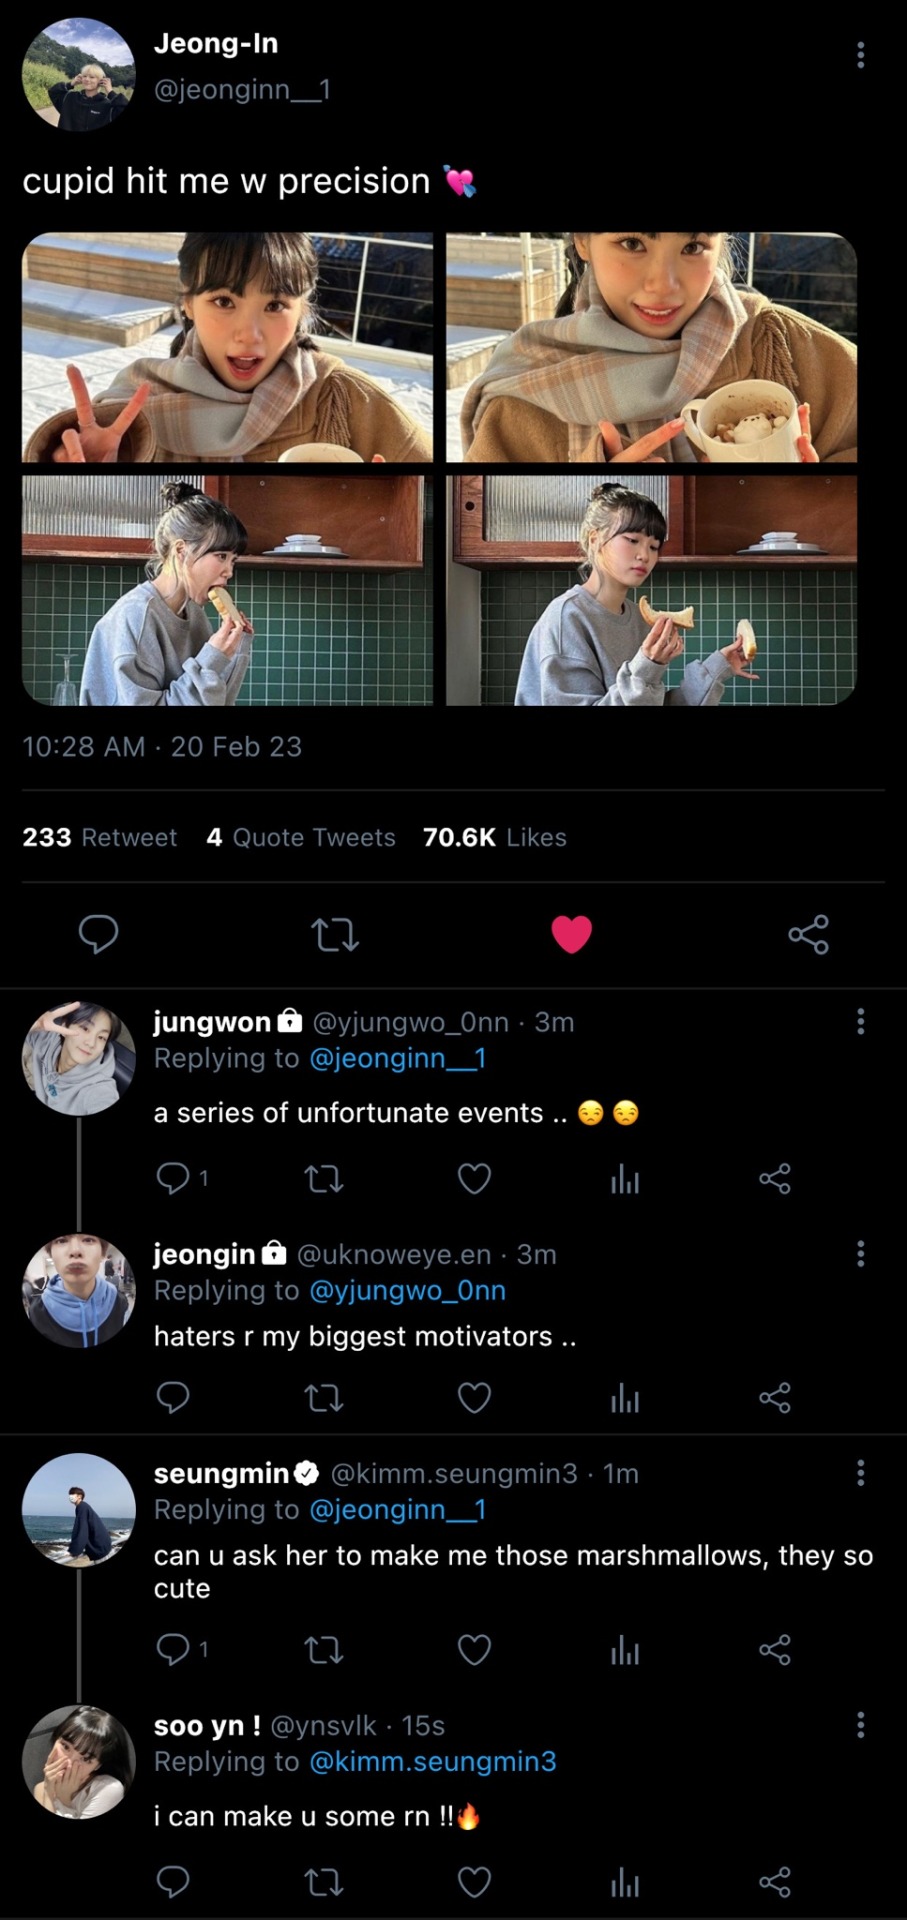Share the main tweet
This screenshot has height=1920, width=907.
[808, 934]
